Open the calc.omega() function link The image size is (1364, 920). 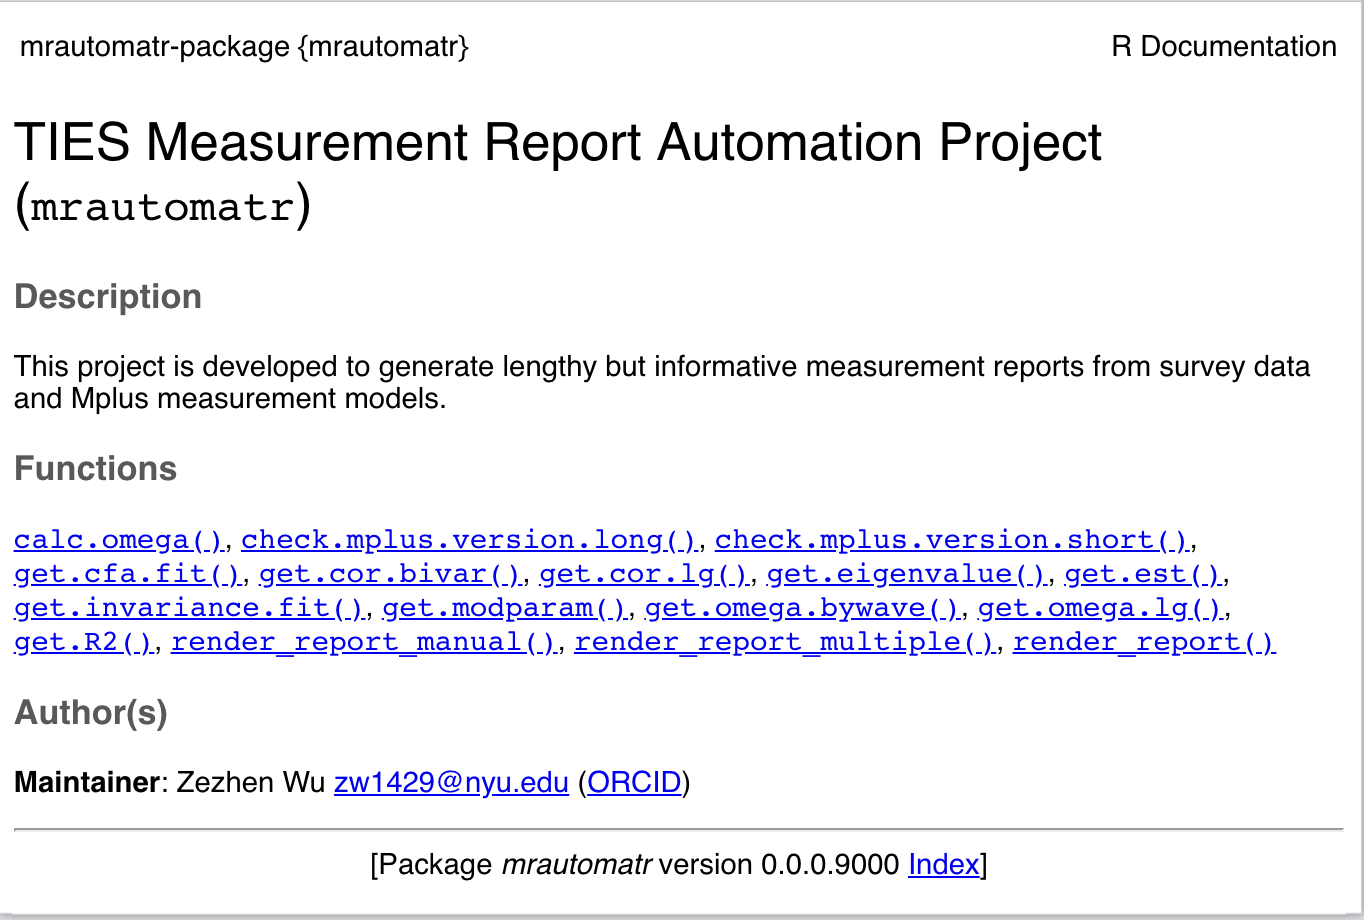click(x=120, y=540)
